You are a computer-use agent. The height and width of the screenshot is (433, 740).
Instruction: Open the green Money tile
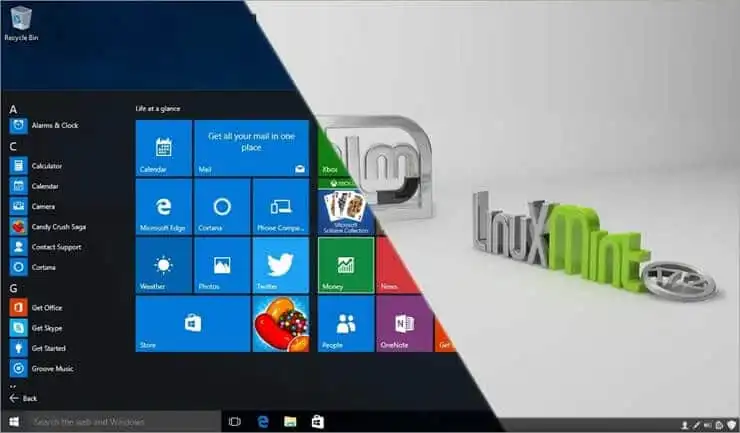coord(346,265)
